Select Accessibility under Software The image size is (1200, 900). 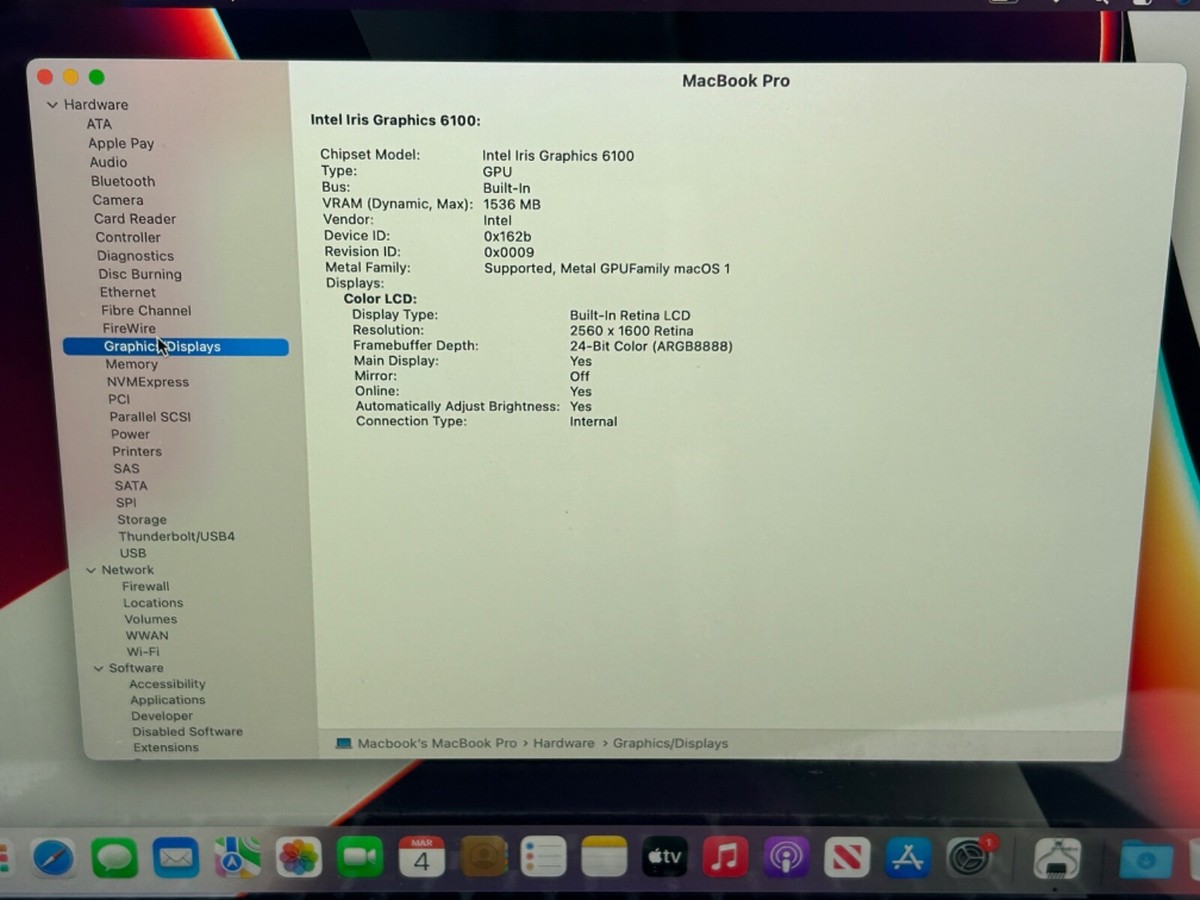[x=167, y=684]
